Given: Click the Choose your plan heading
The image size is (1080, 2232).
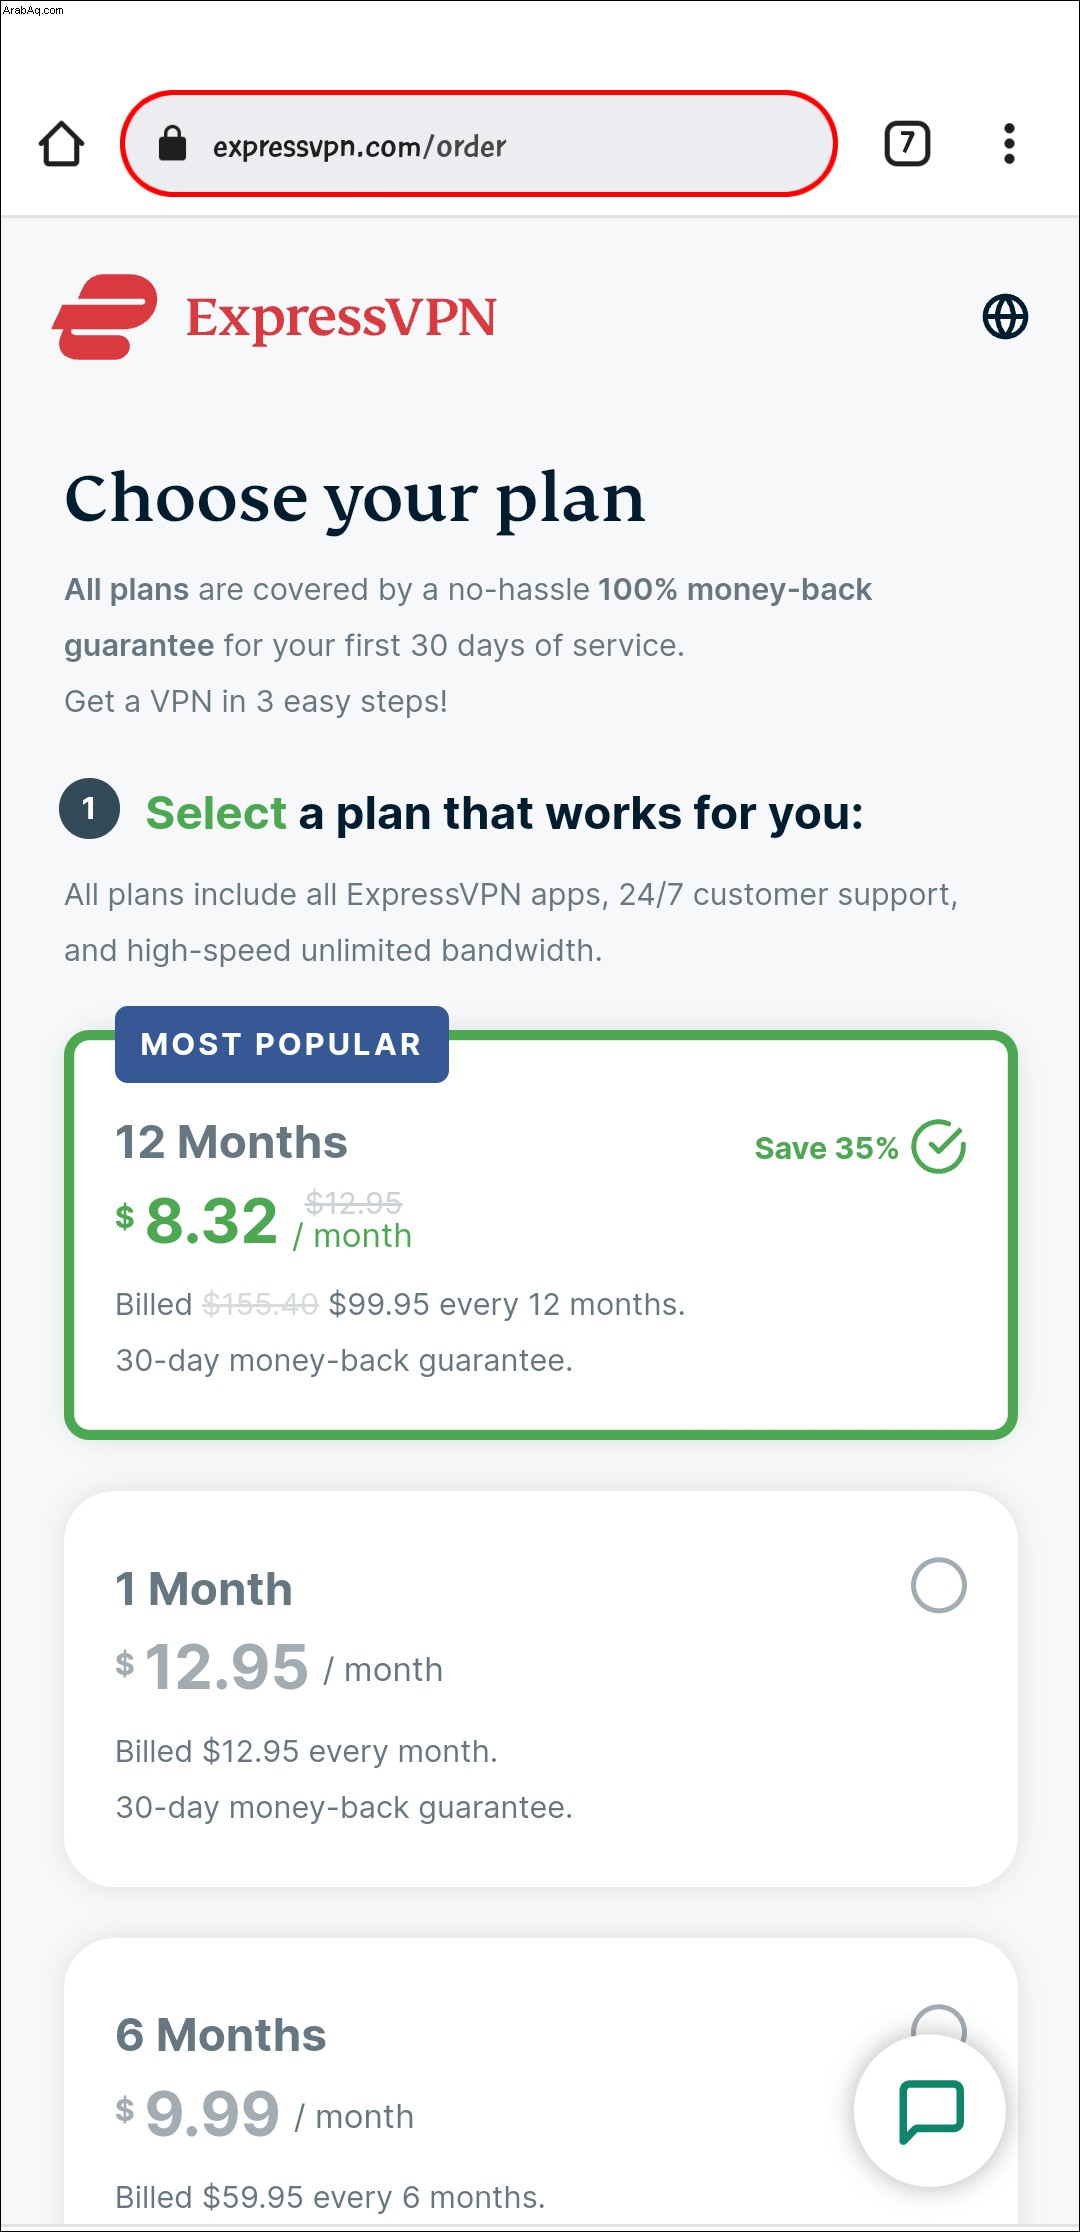Looking at the screenshot, I should (x=355, y=500).
